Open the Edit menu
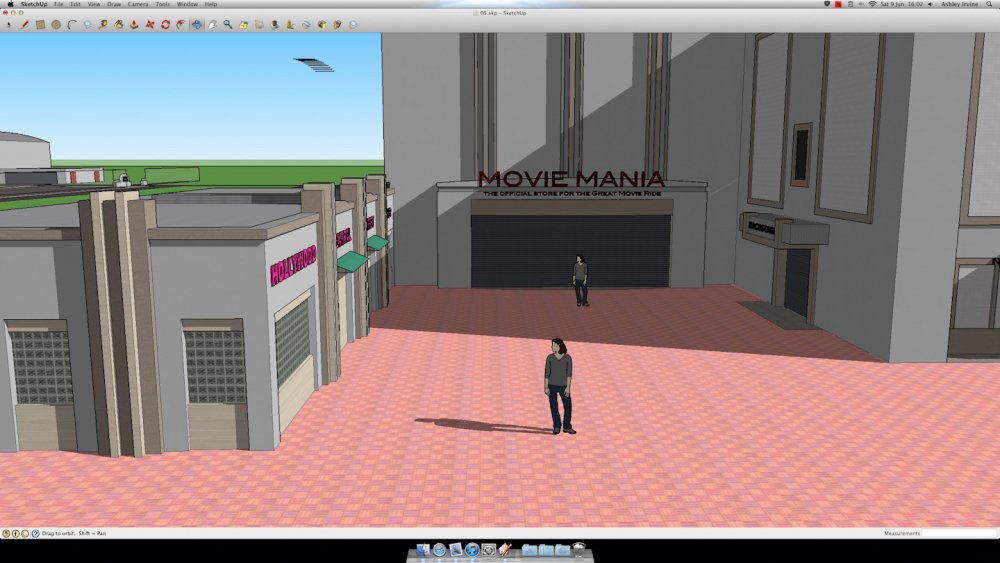The image size is (1000, 563). (x=75, y=4)
